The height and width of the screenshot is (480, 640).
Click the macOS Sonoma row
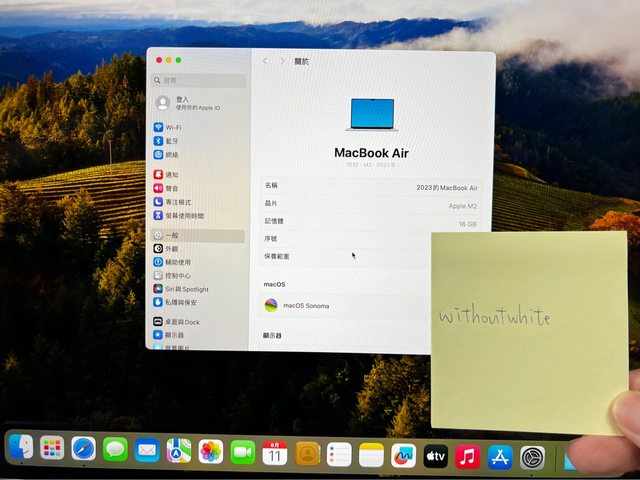point(340,305)
